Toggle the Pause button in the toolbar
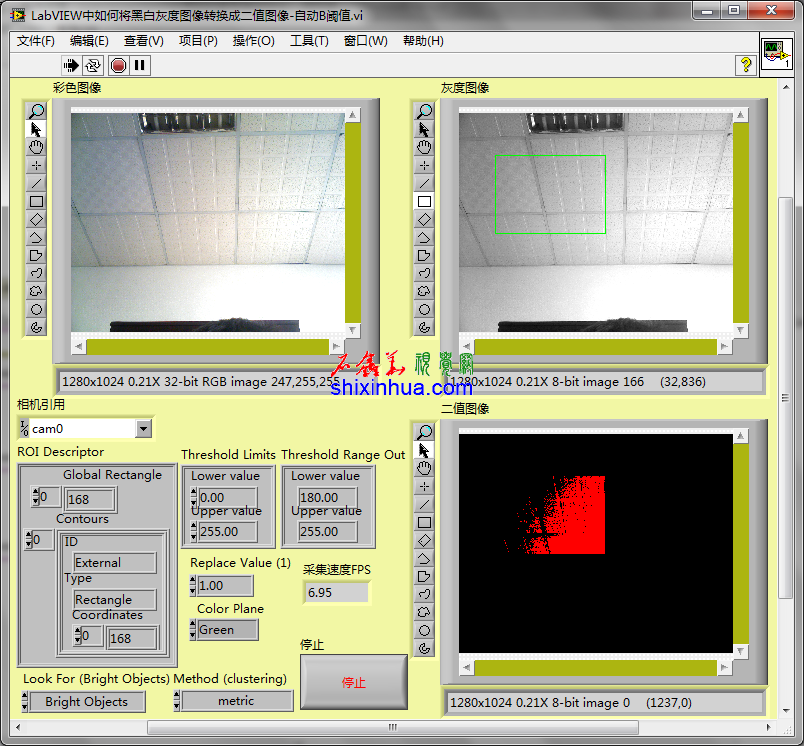This screenshot has height=746, width=804. (x=140, y=65)
